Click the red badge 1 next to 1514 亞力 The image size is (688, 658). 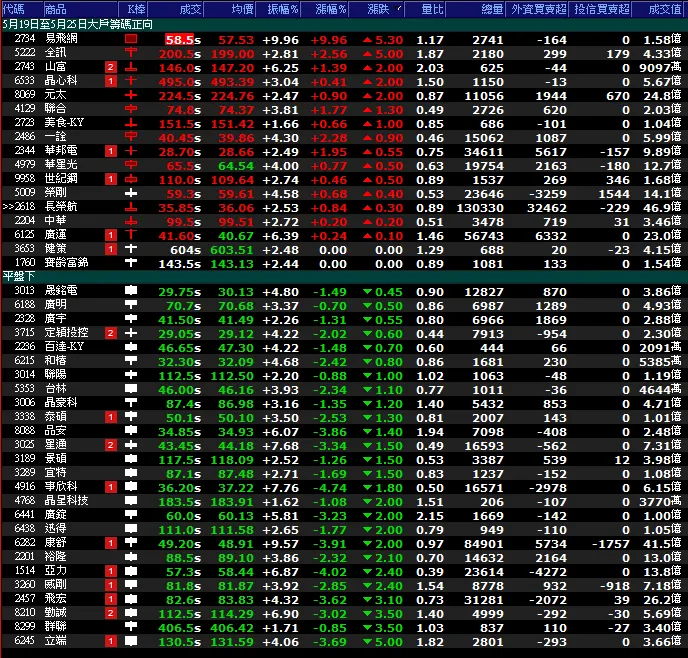(111, 571)
